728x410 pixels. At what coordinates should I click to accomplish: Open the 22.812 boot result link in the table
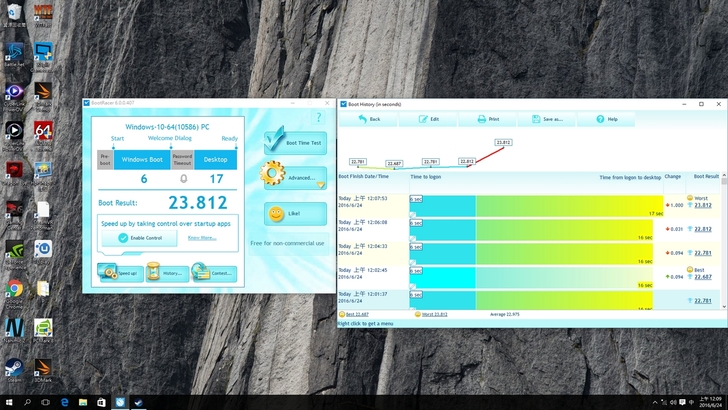coord(702,229)
